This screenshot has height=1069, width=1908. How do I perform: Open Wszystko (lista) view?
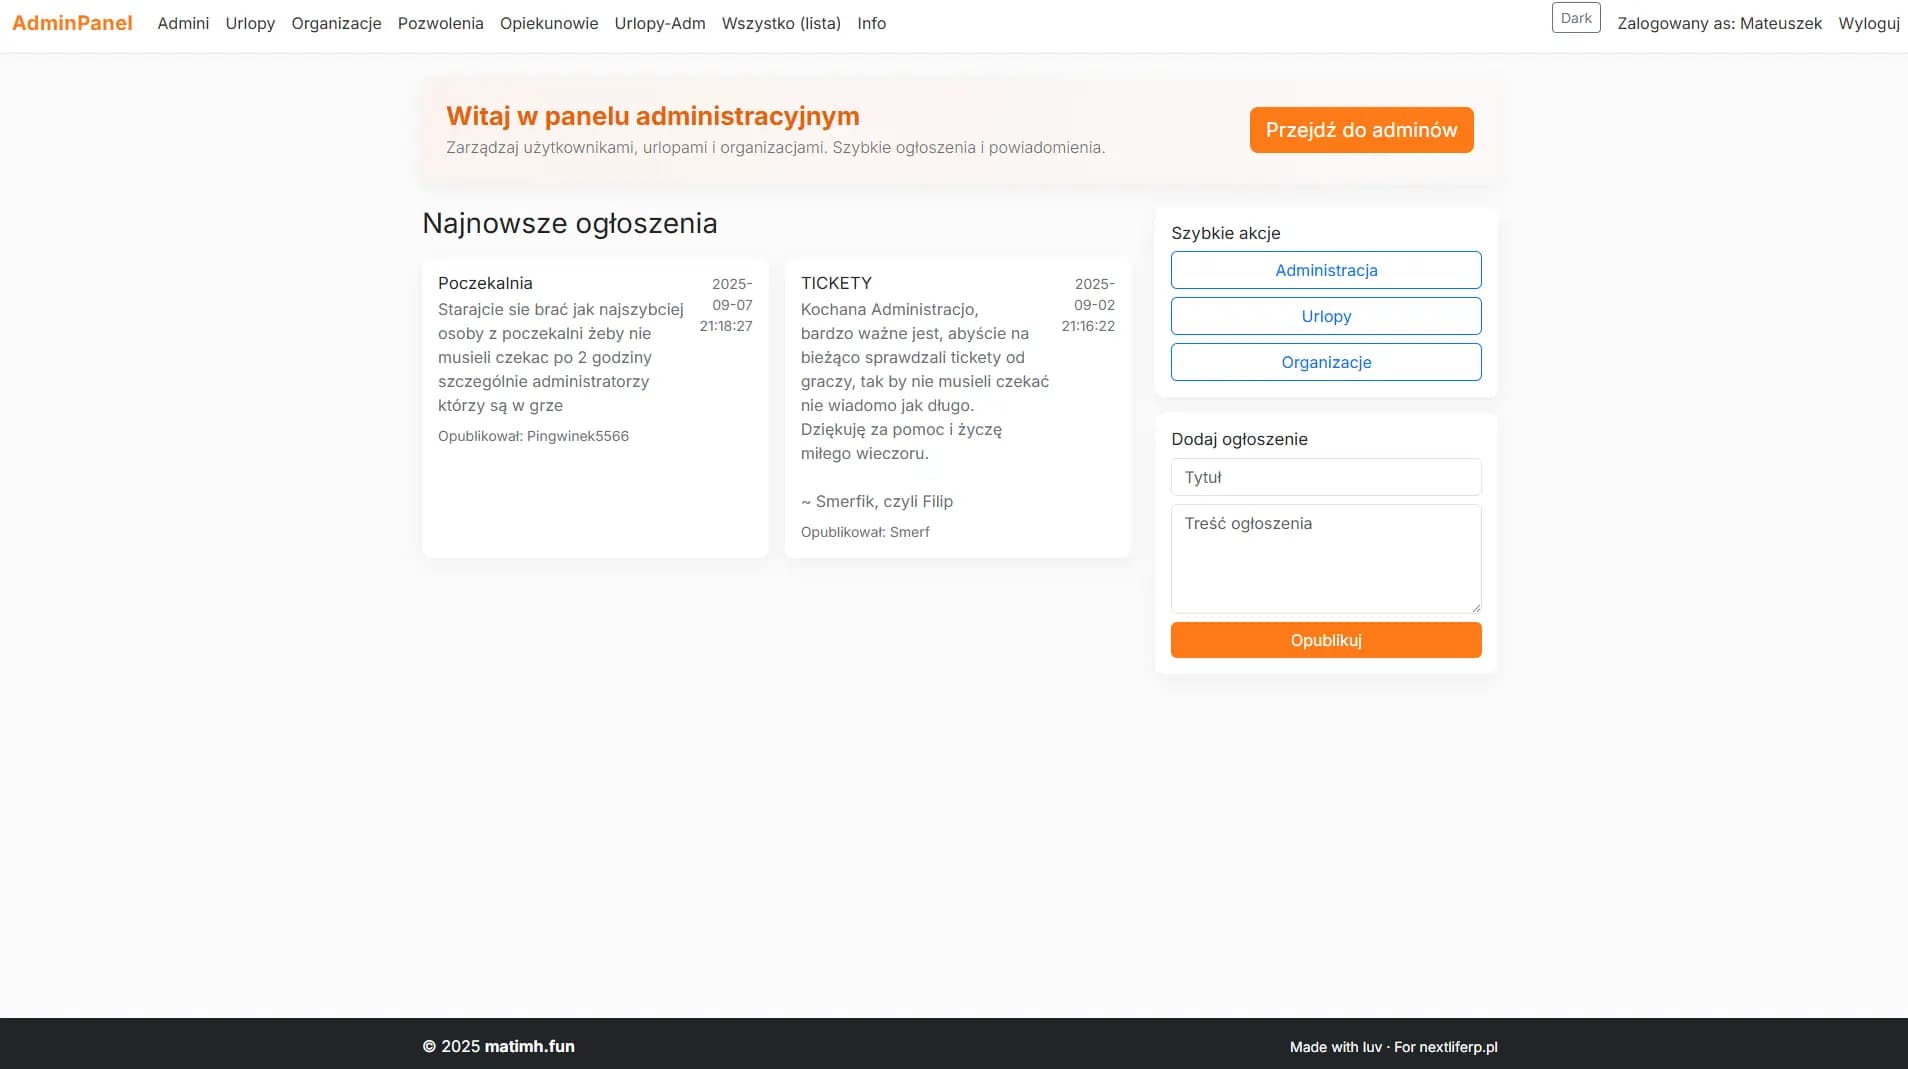(x=781, y=23)
